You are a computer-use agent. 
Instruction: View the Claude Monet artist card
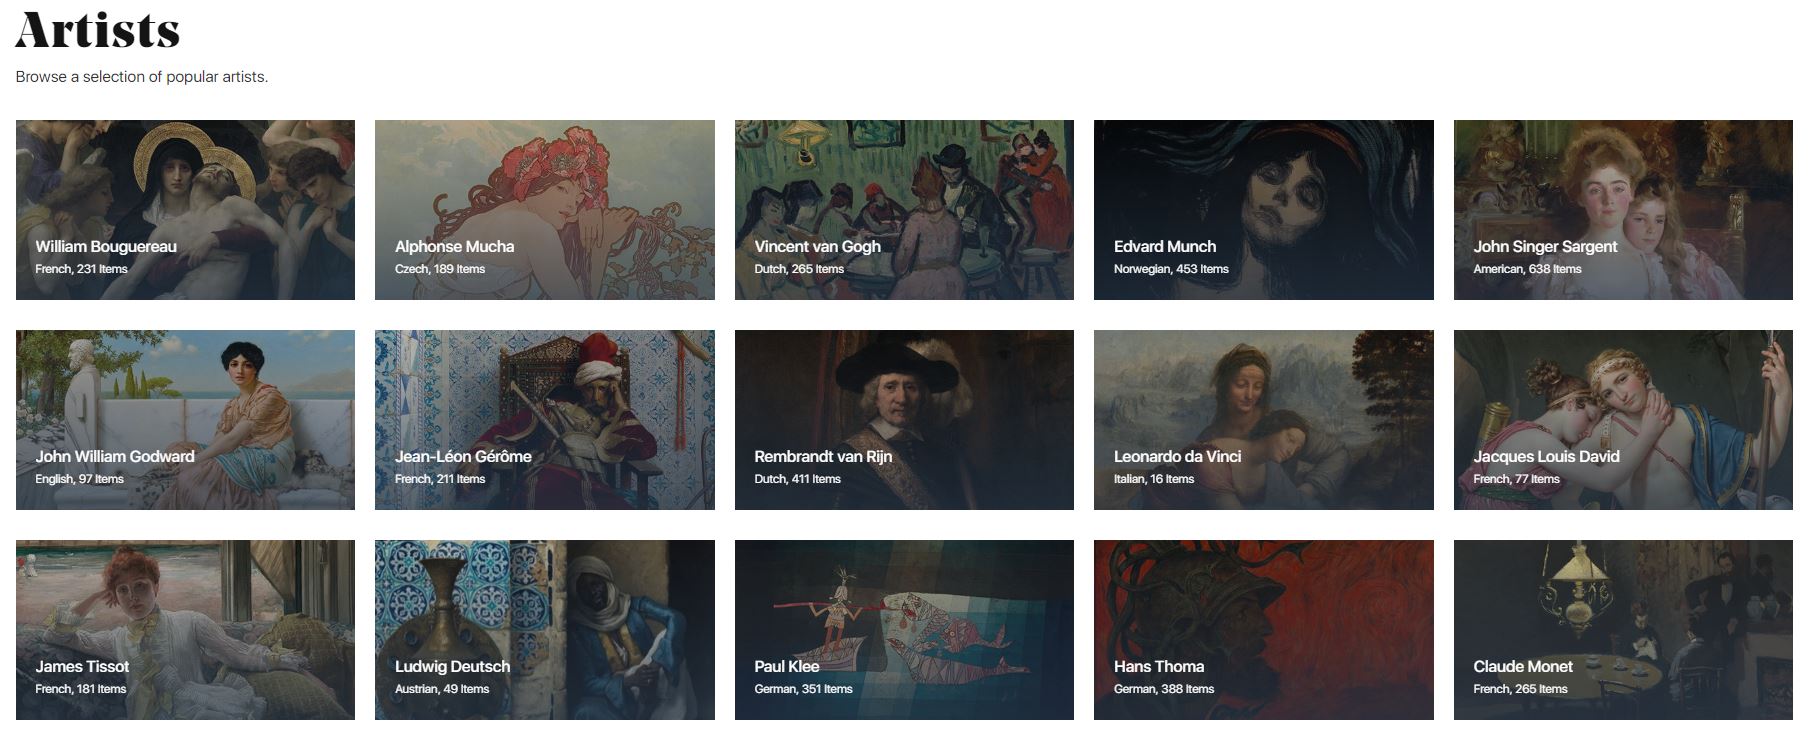click(1623, 630)
